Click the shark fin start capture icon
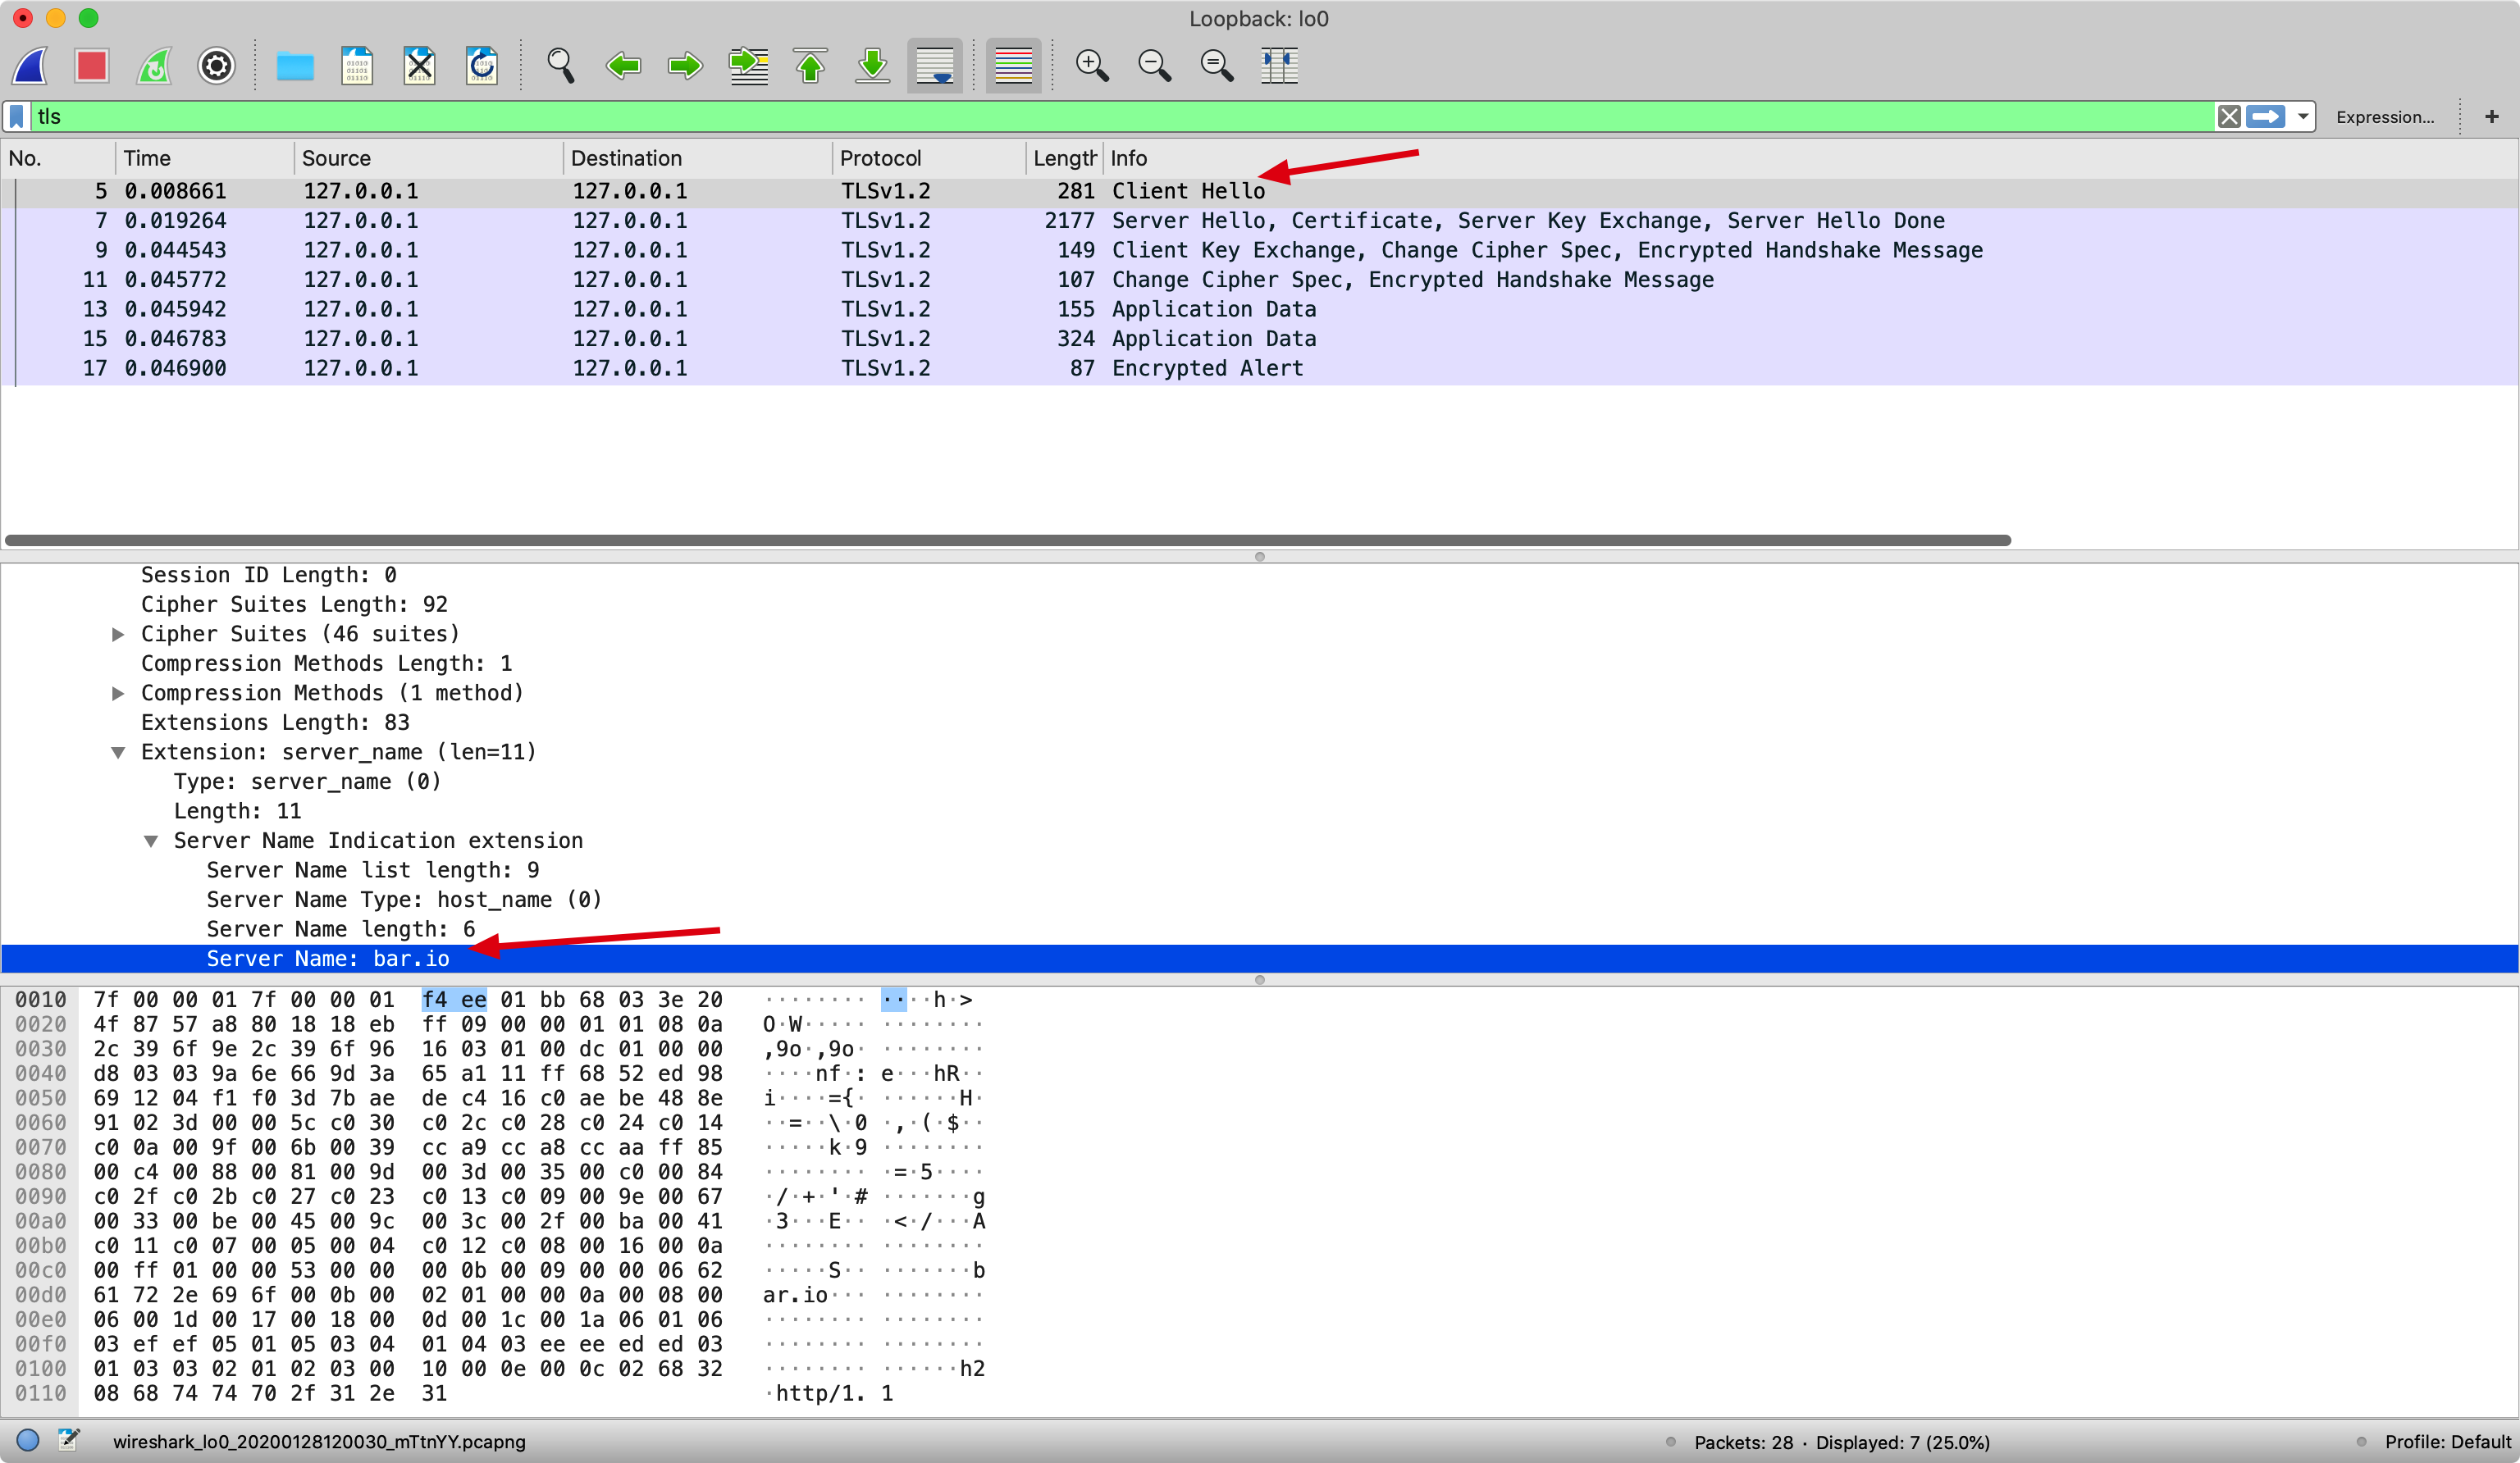The height and width of the screenshot is (1463, 2520). tap(30, 66)
